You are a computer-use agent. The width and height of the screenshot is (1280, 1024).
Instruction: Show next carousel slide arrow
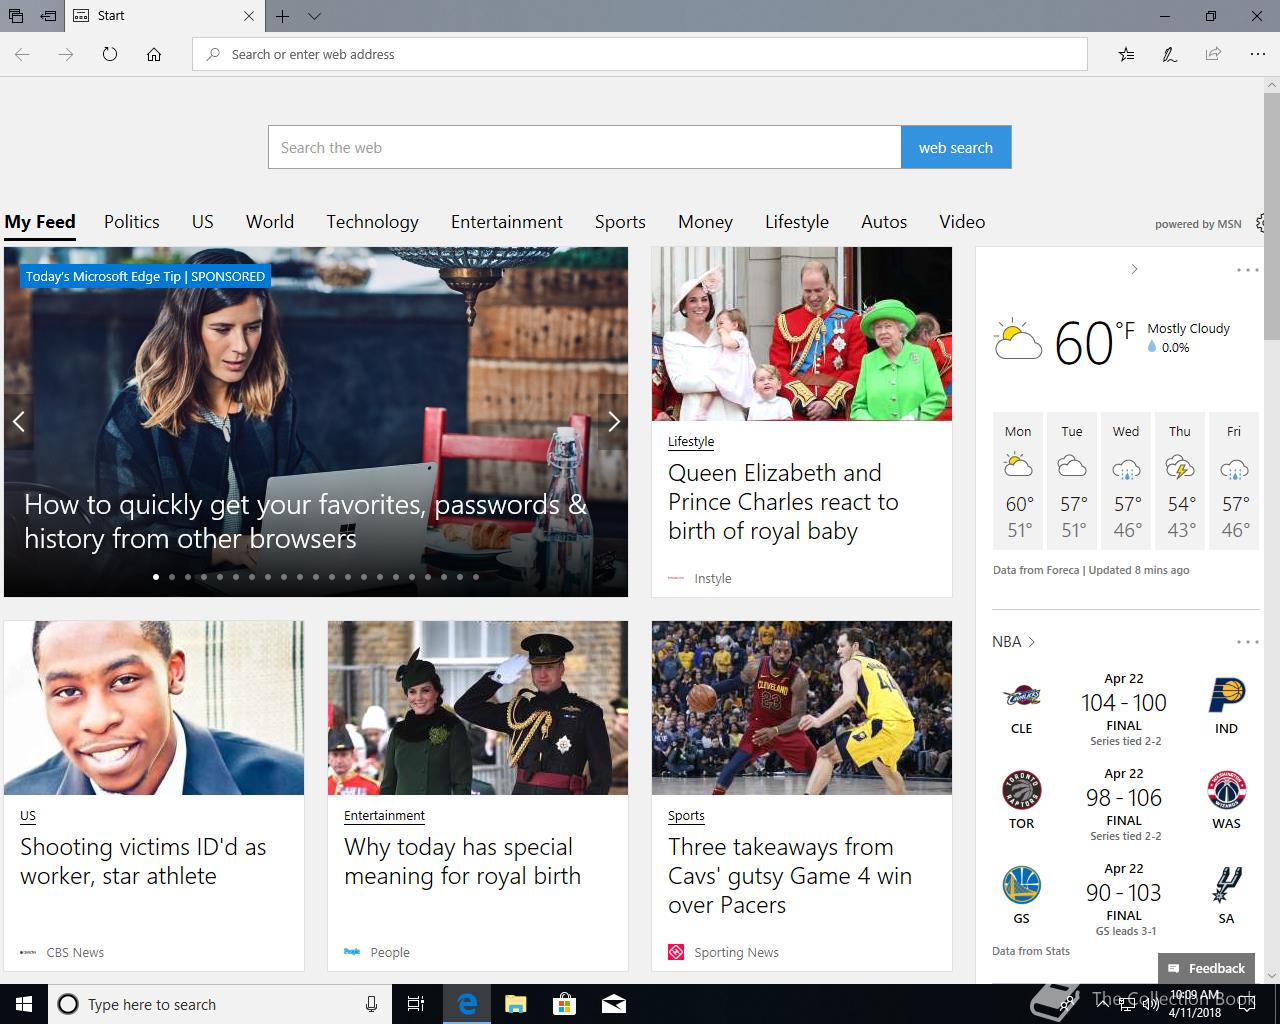[614, 421]
